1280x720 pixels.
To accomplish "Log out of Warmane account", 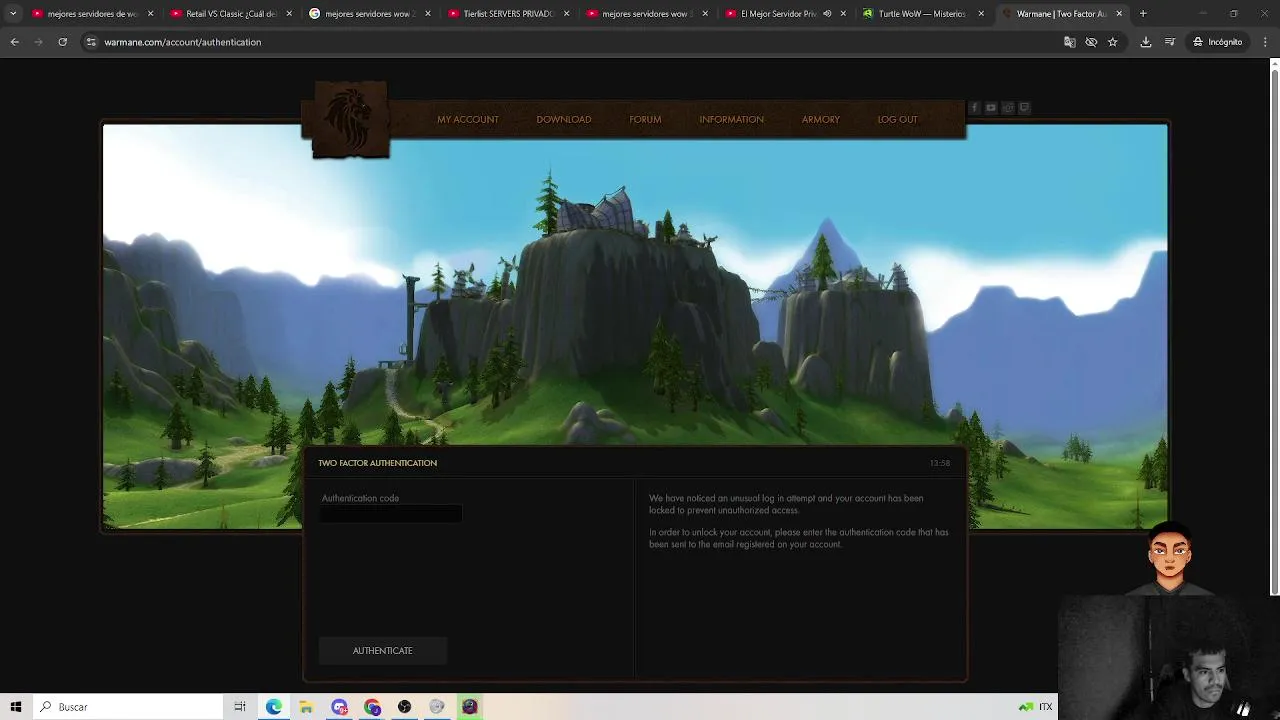I will pos(897,119).
